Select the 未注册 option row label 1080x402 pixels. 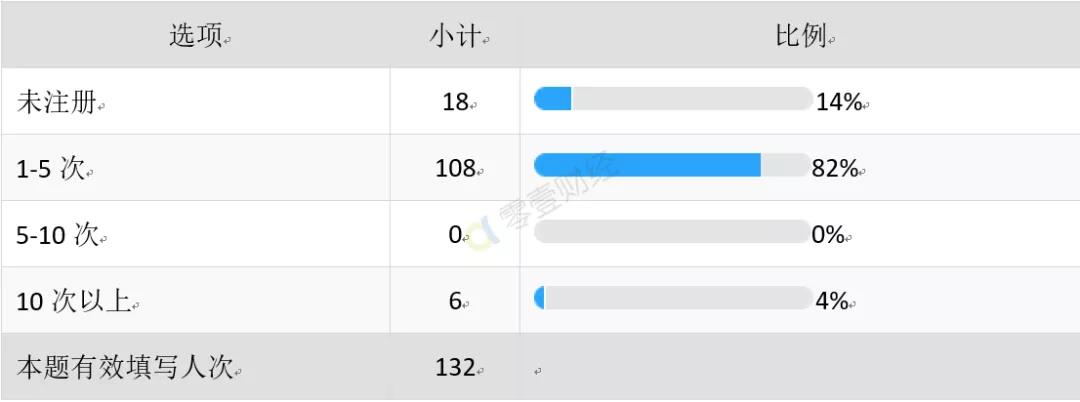click(x=56, y=103)
